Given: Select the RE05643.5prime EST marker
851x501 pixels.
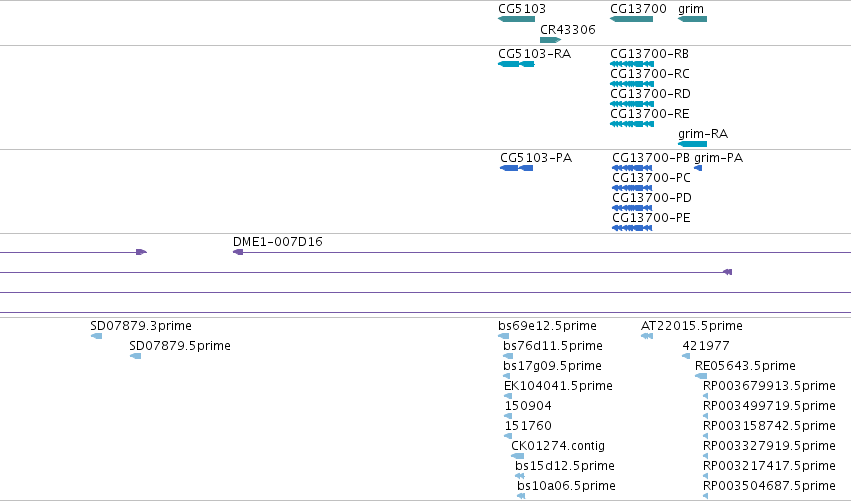Looking at the screenshot, I should (701, 376).
